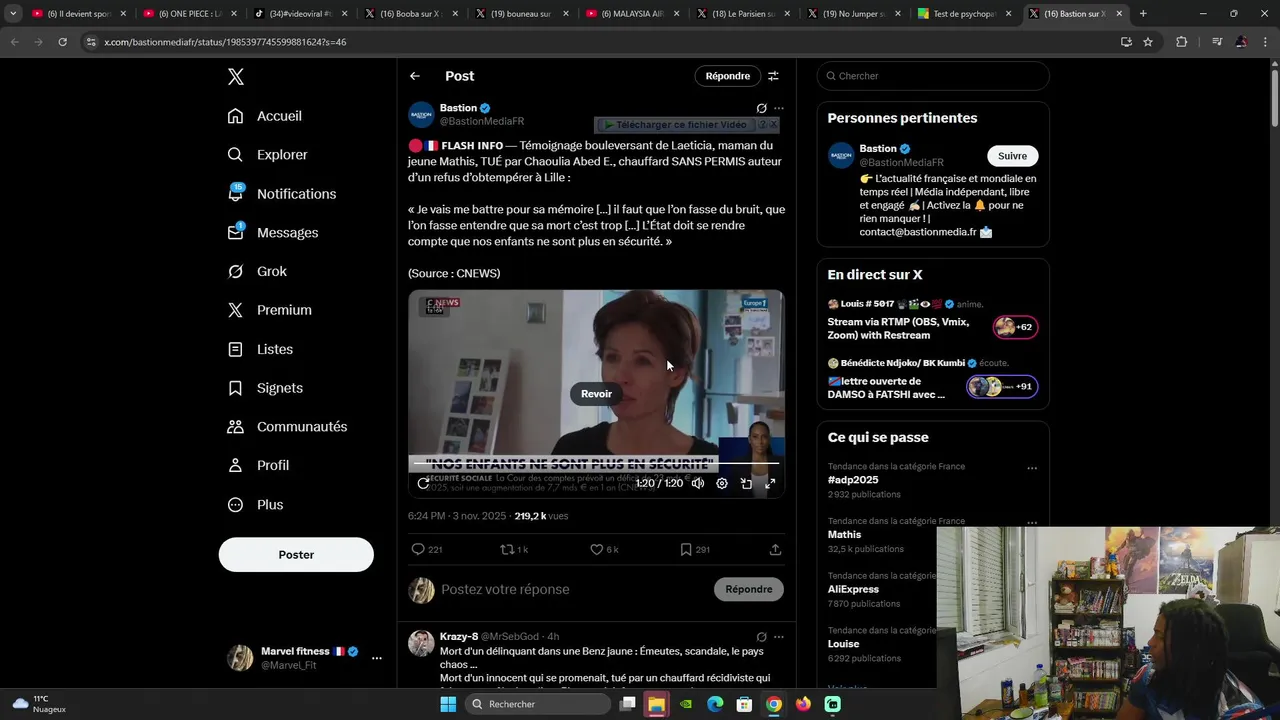Screen dimensions: 1280x720
Task: Go back with the Post header arrow
Action: tap(415, 76)
